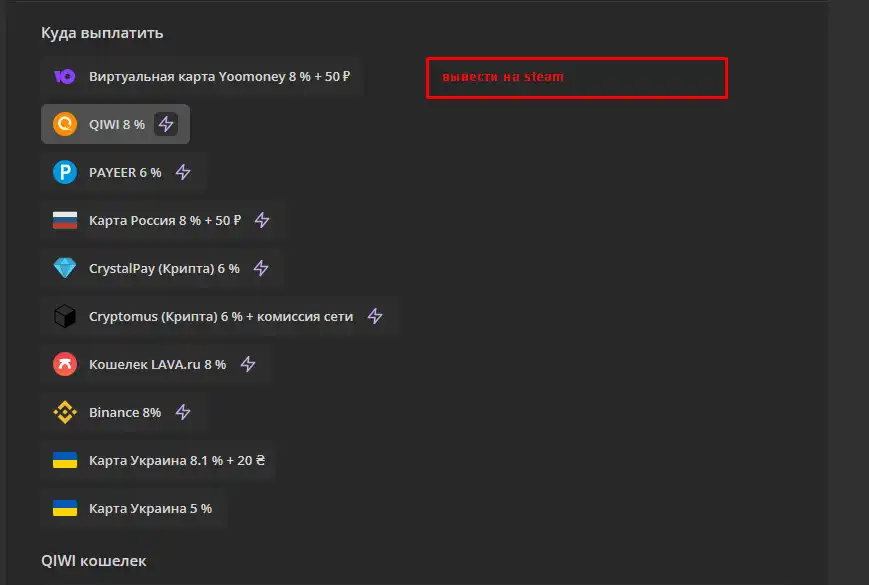Click the Yoomoney purple logo icon
Viewport: 869px width, 585px height.
(65, 76)
